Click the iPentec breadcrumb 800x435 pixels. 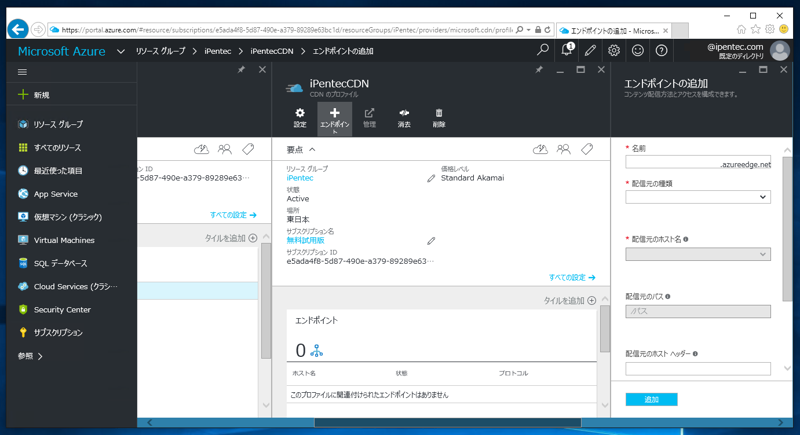coord(218,51)
